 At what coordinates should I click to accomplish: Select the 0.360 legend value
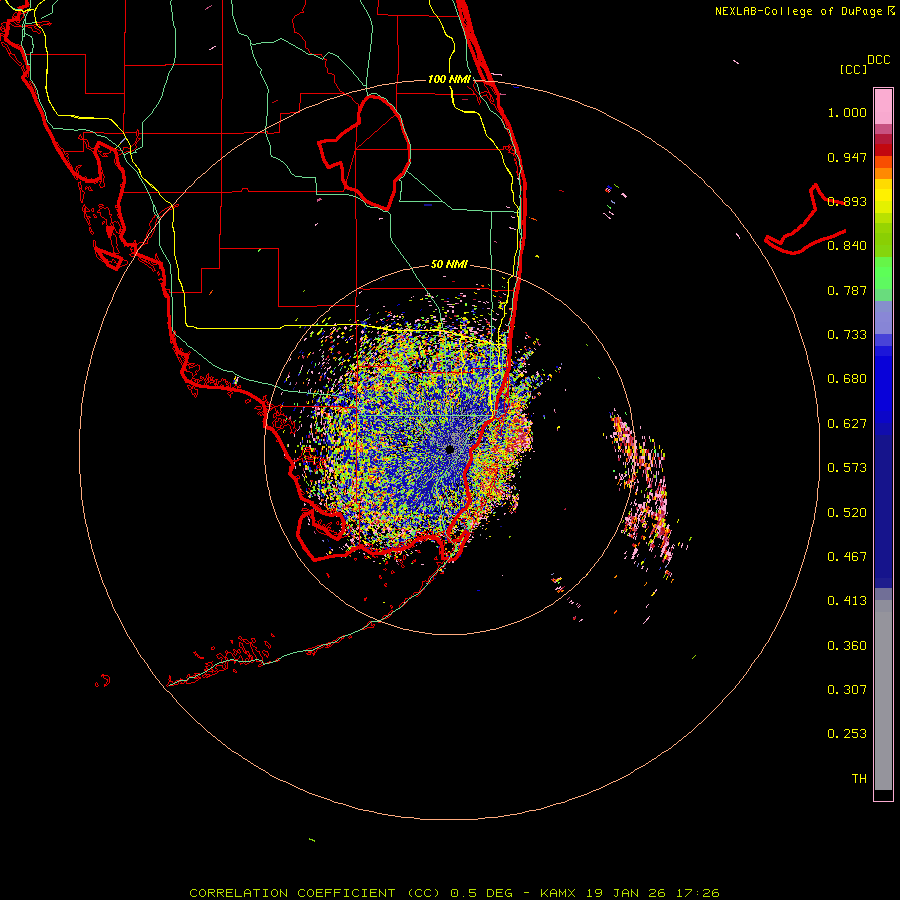[847, 646]
